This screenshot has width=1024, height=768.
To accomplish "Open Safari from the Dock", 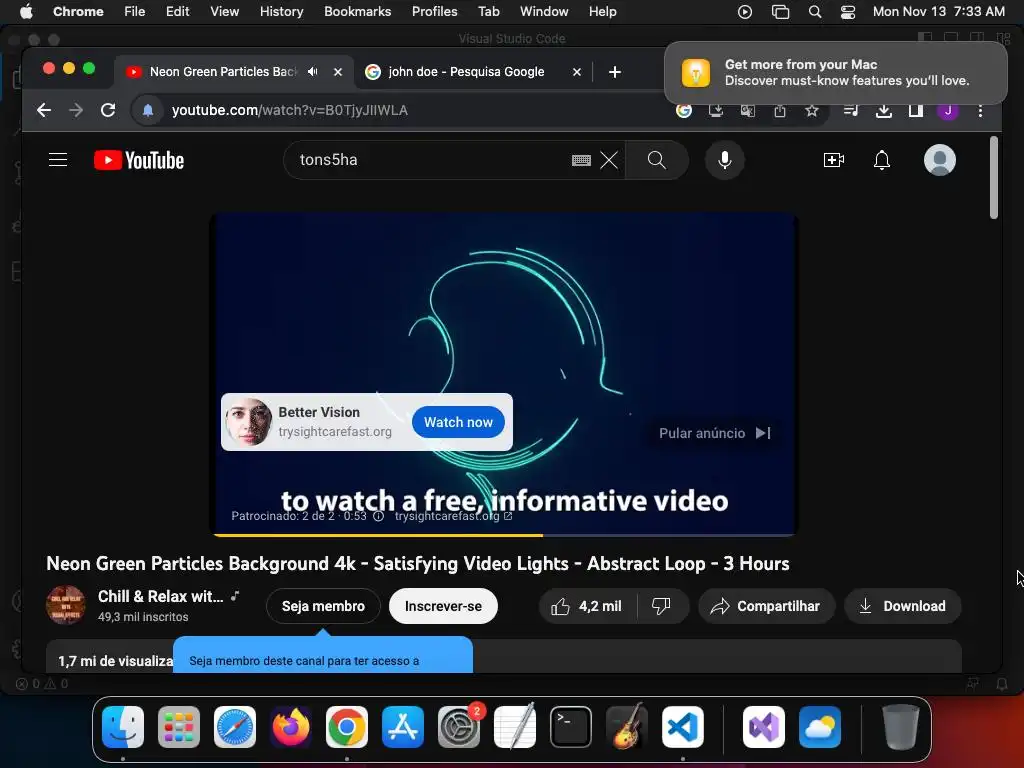I will click(x=235, y=726).
